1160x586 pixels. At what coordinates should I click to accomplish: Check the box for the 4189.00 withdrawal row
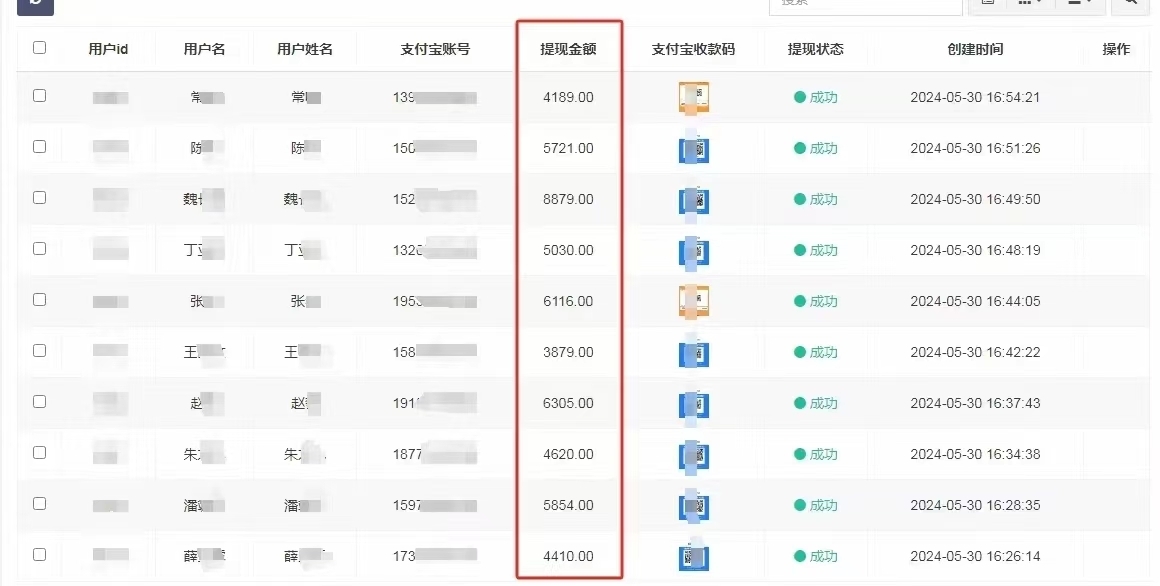click(39, 96)
